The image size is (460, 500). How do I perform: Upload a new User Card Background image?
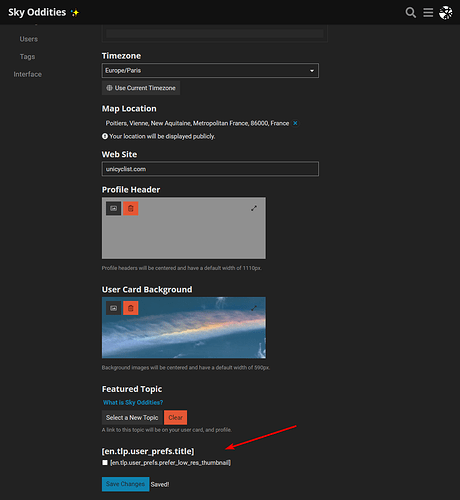[x=114, y=308]
